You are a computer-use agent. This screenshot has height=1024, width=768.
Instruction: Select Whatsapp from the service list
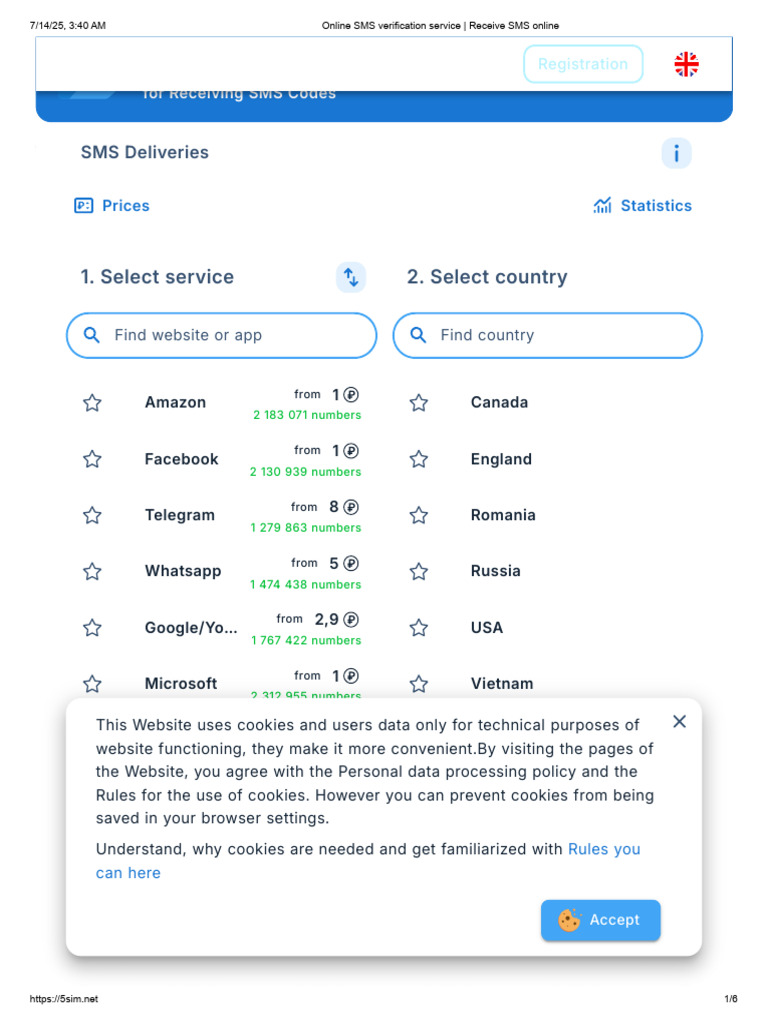tap(183, 571)
